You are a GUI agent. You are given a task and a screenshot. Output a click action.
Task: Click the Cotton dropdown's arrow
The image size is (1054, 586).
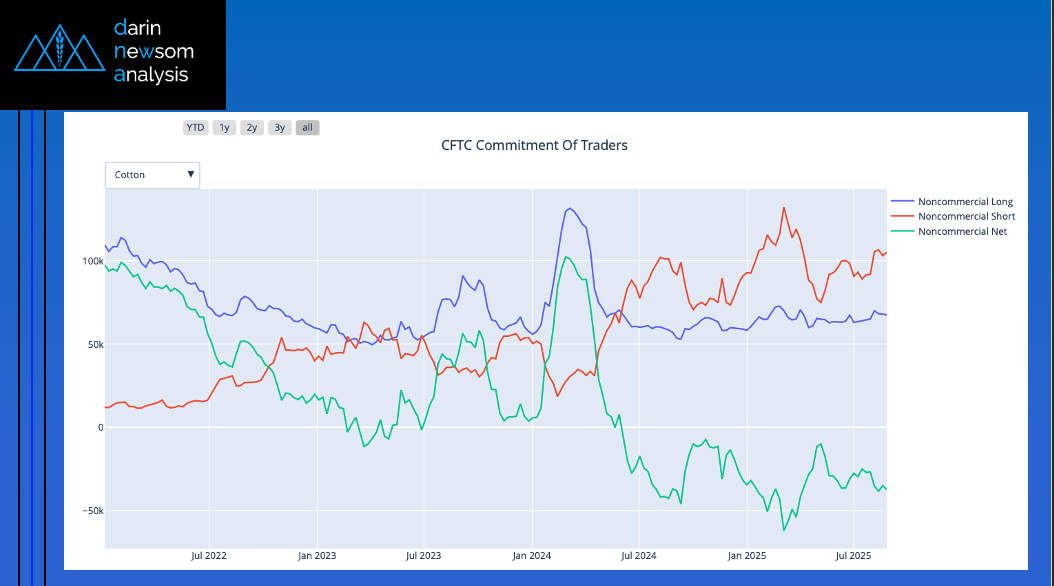[x=190, y=175]
